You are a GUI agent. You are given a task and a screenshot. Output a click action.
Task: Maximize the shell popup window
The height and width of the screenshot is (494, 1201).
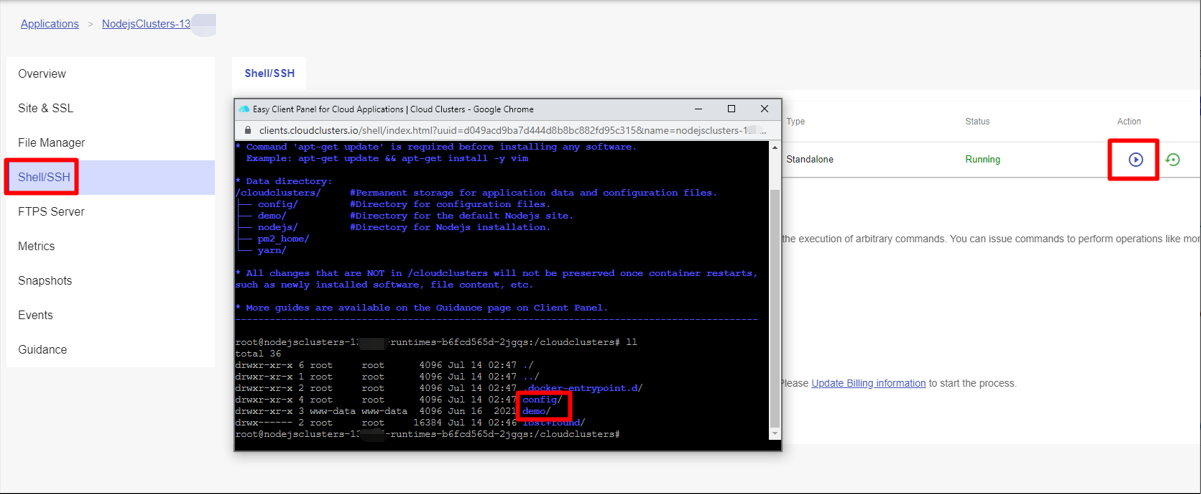[x=731, y=109]
